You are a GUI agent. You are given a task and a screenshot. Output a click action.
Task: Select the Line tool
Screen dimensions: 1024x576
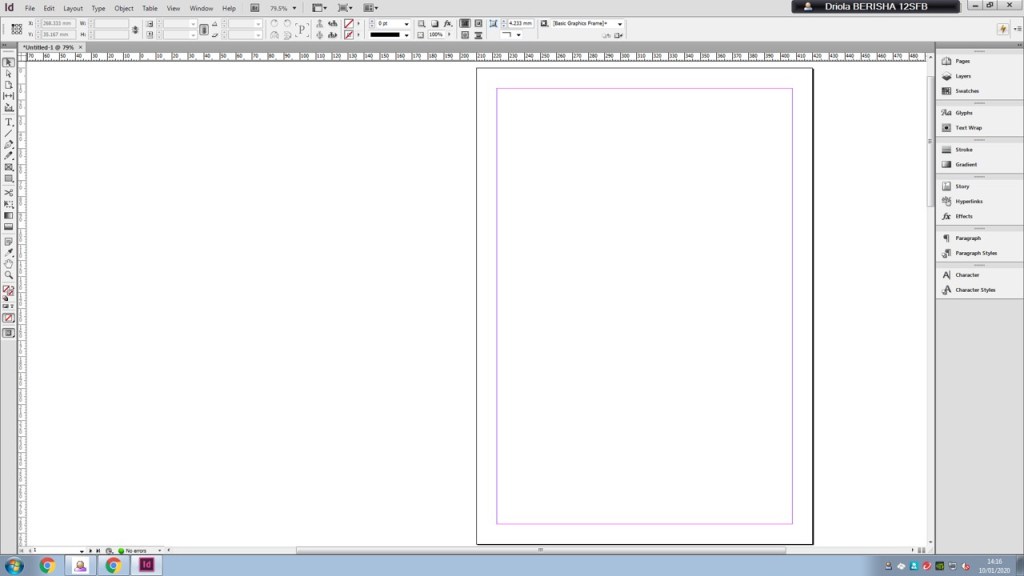9,133
